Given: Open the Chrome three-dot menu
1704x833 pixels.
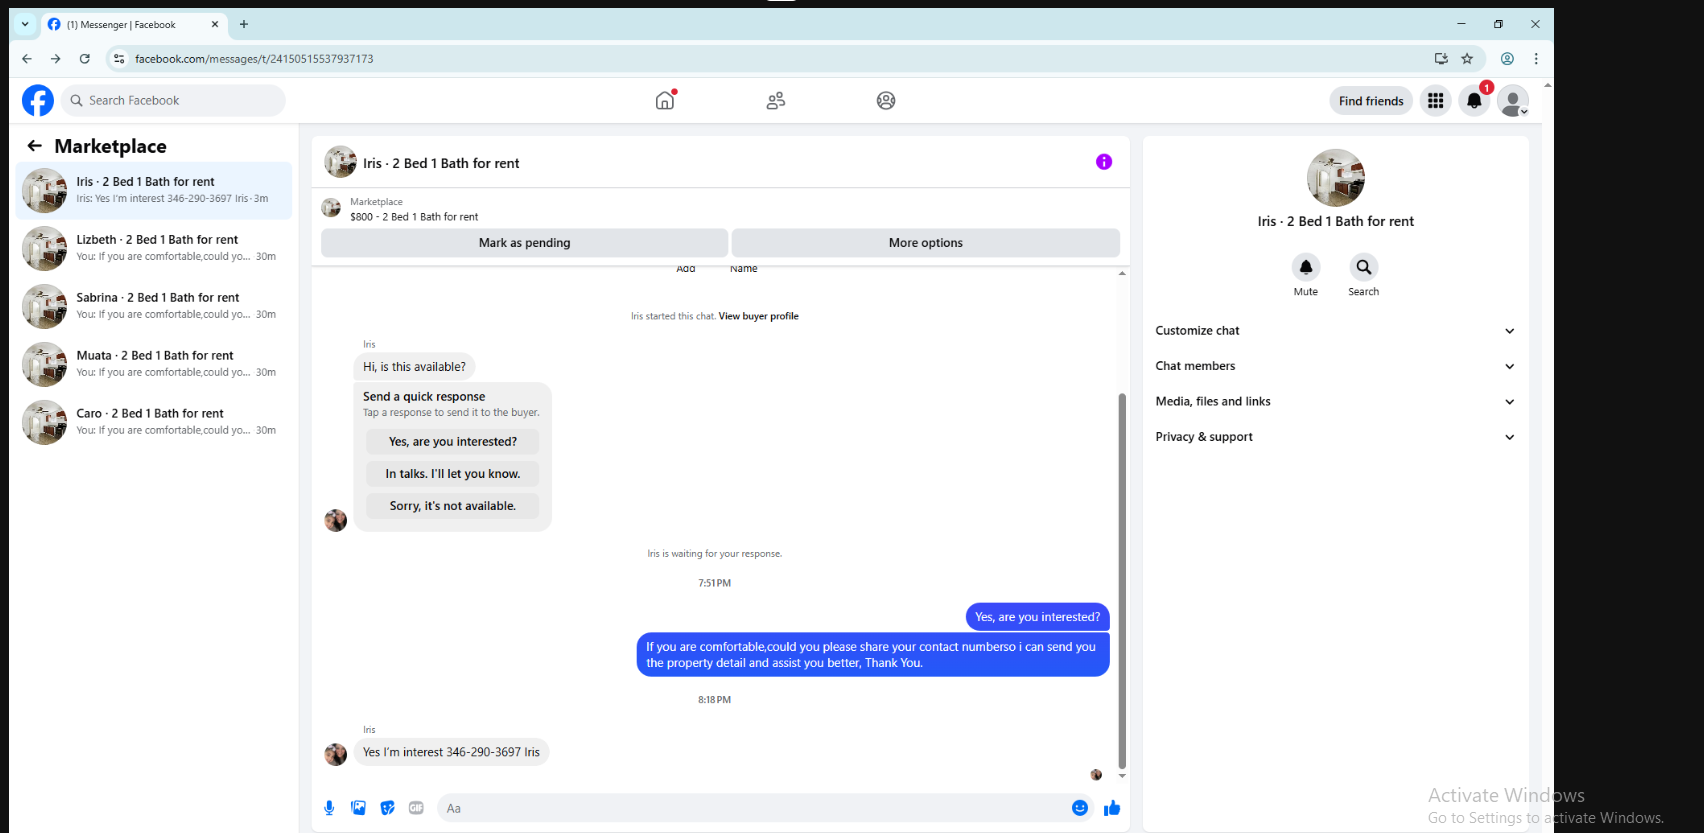Looking at the screenshot, I should pyautogui.click(x=1536, y=59).
